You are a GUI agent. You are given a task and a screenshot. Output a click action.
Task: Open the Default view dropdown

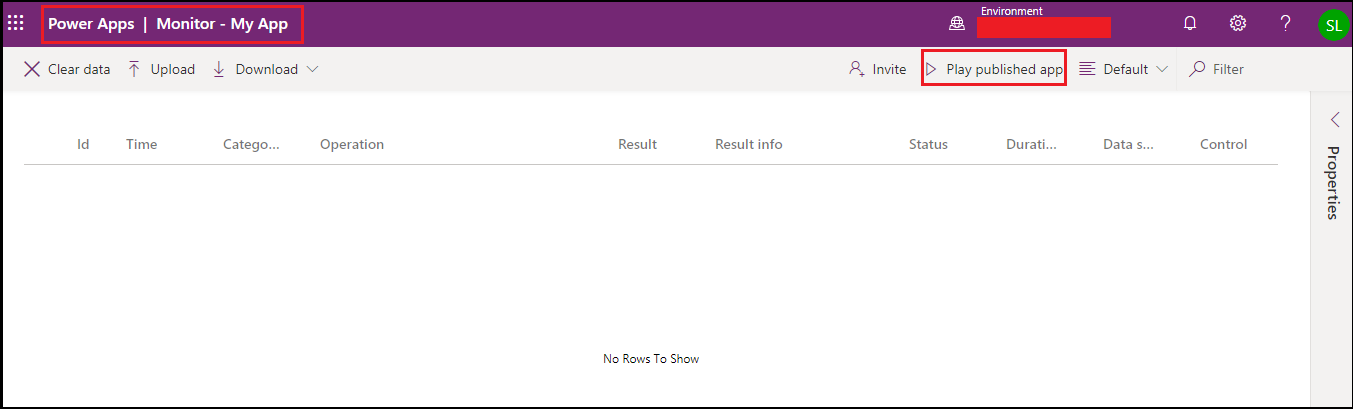click(1124, 69)
